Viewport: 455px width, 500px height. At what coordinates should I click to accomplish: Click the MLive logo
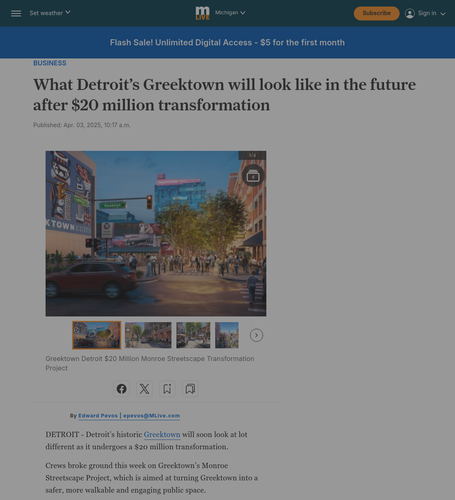coord(203,13)
